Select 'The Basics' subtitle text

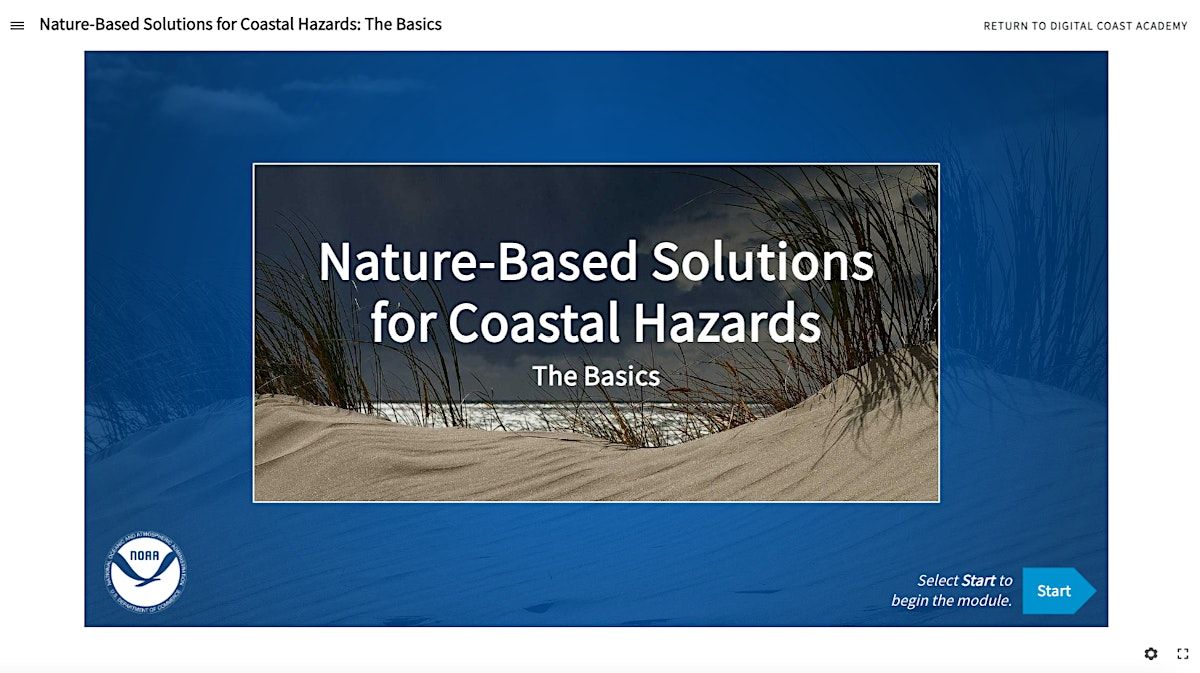coord(596,376)
